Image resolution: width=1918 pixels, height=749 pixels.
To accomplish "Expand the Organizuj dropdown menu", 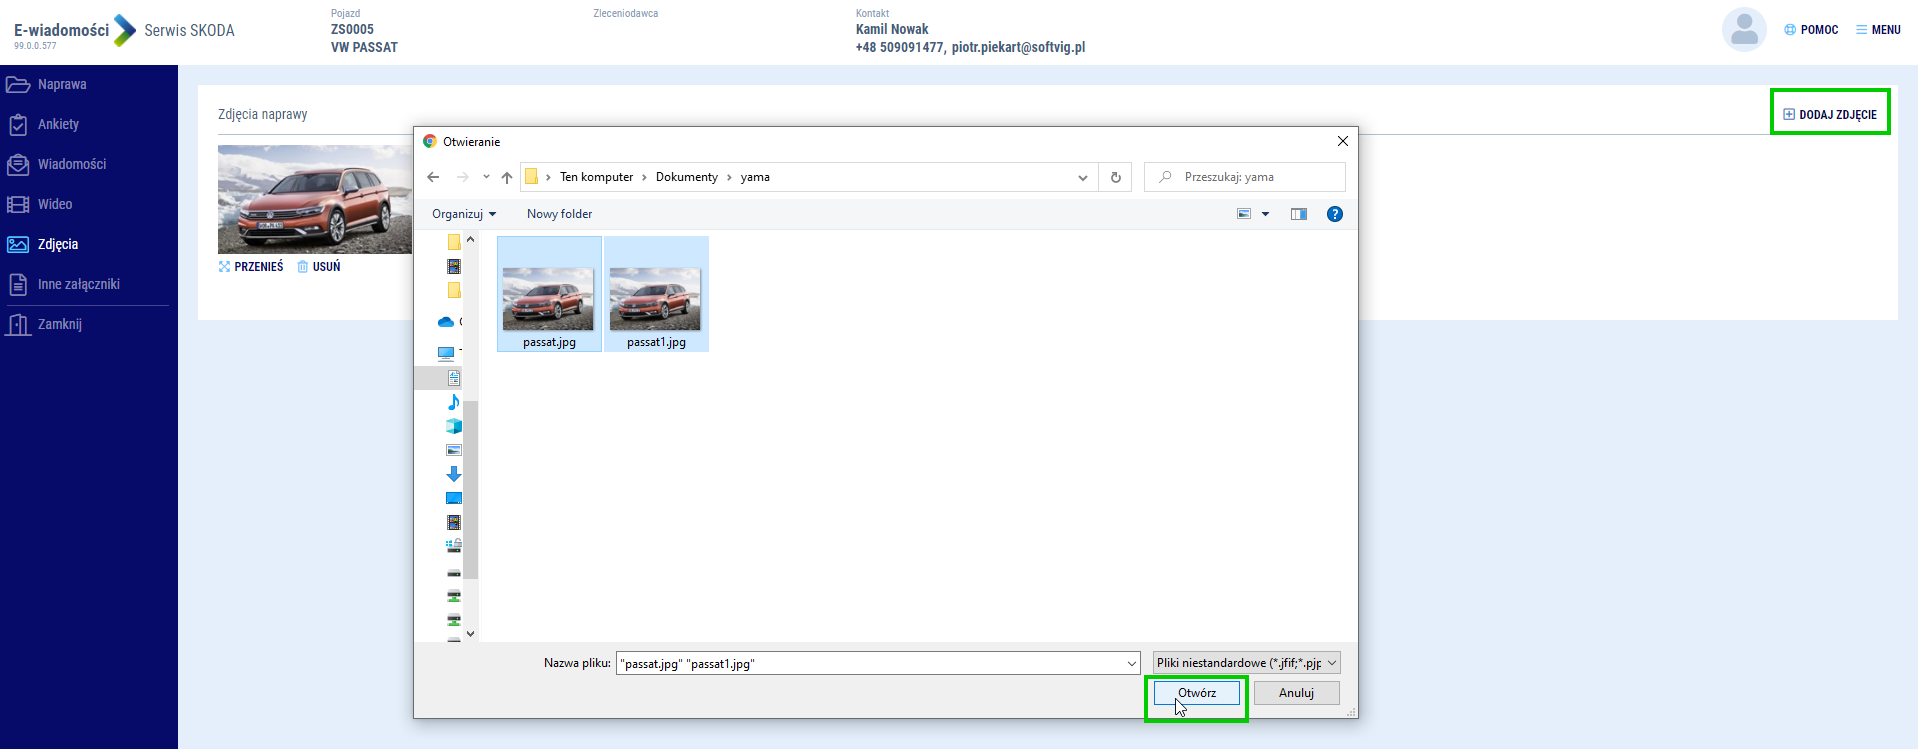I will point(463,214).
